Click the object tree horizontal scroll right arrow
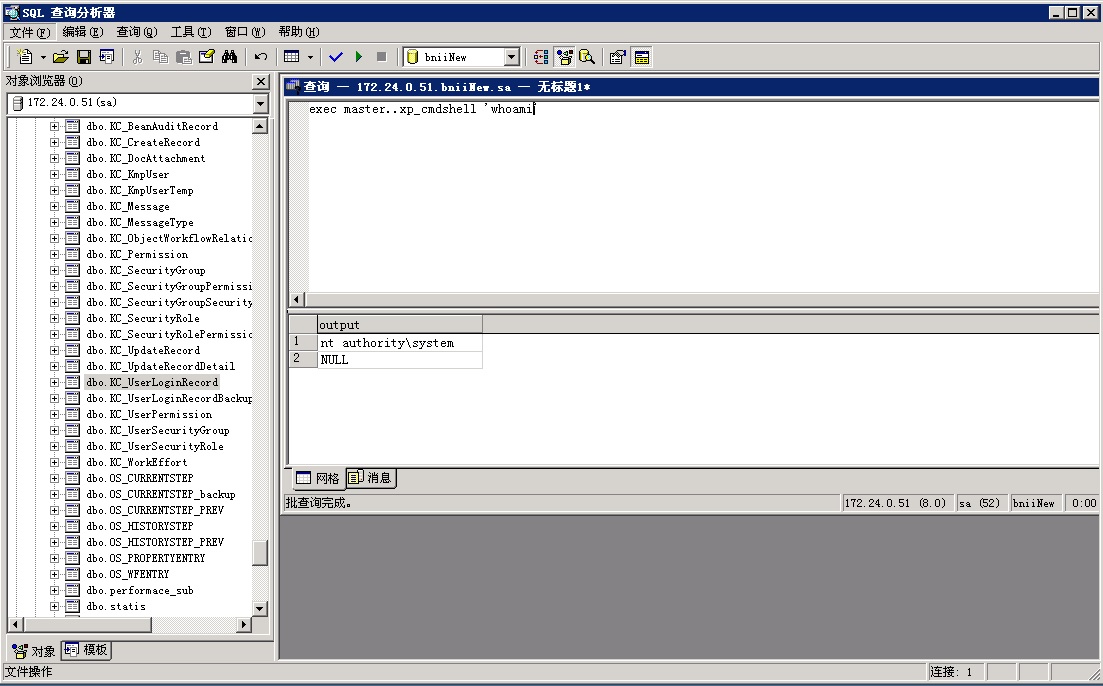 pyautogui.click(x=243, y=625)
